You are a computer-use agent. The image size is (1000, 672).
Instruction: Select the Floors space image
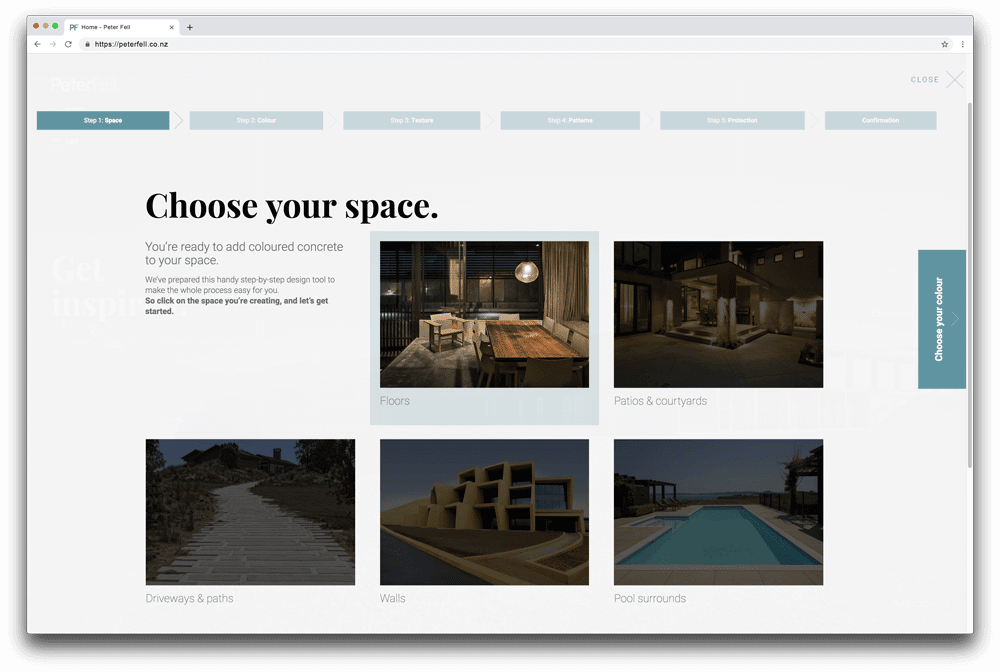(x=484, y=314)
